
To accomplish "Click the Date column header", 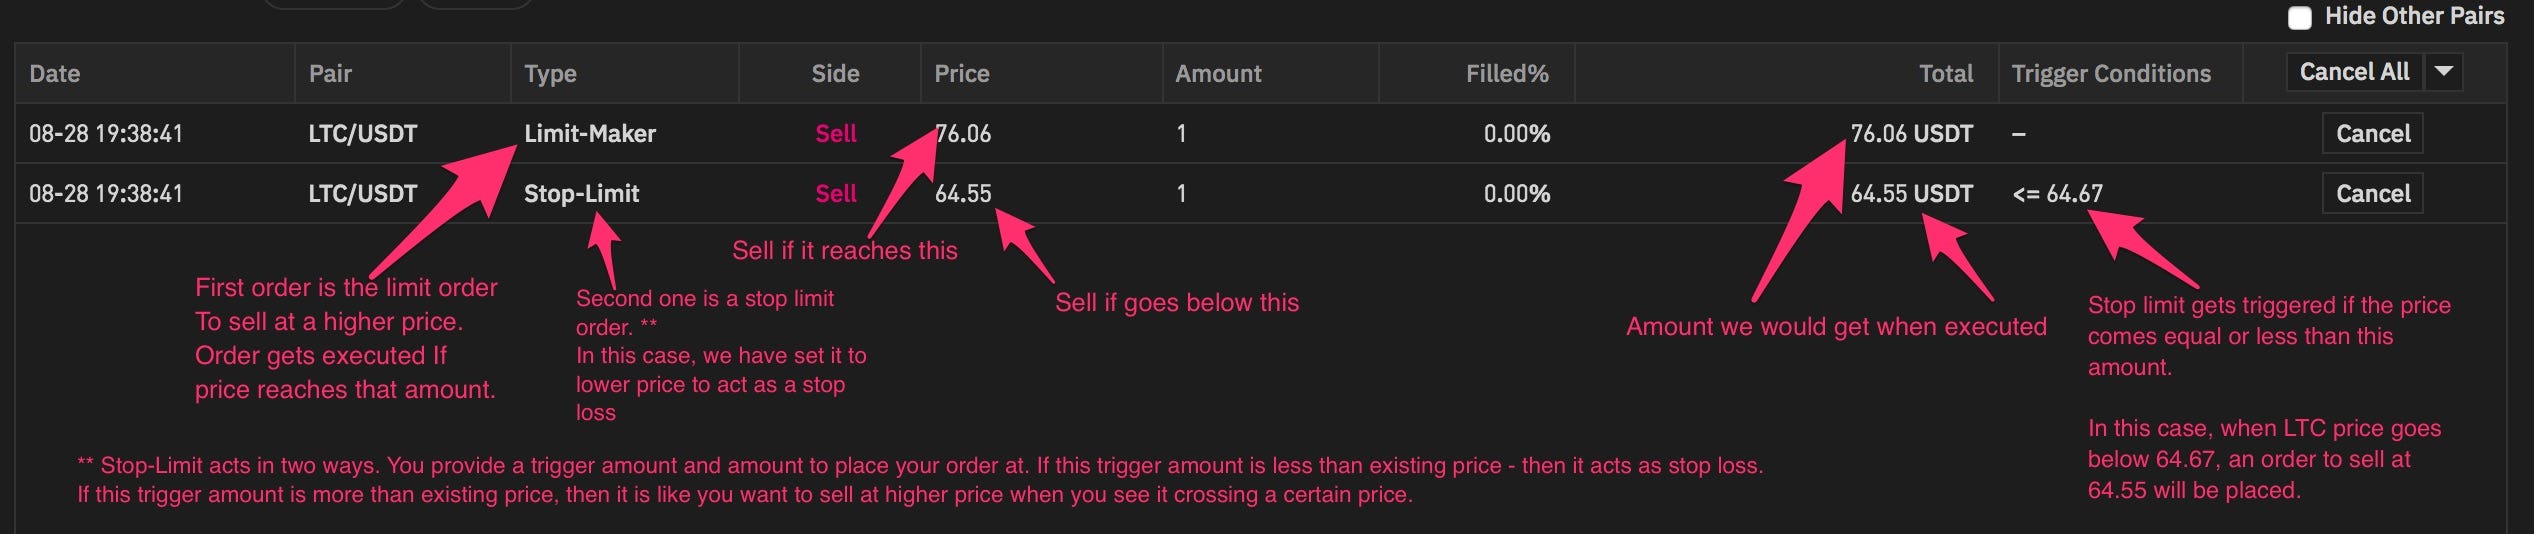I will point(55,73).
